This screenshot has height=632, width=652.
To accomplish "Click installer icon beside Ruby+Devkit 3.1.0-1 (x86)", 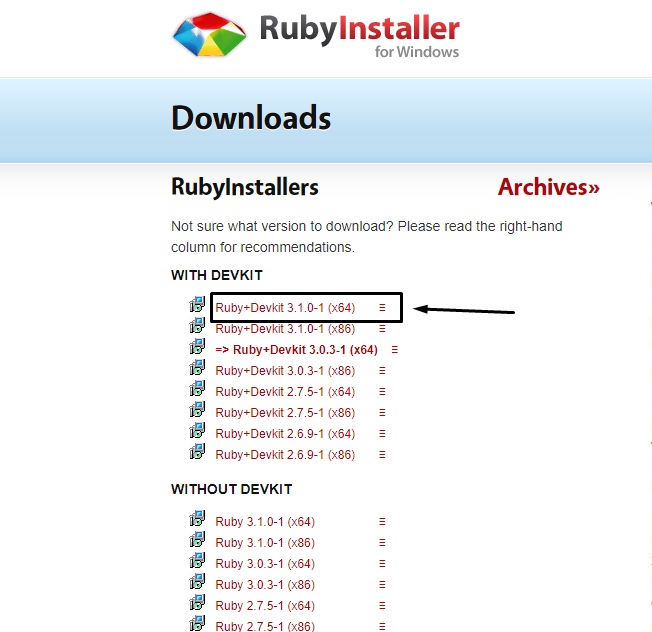I will click(x=198, y=326).
